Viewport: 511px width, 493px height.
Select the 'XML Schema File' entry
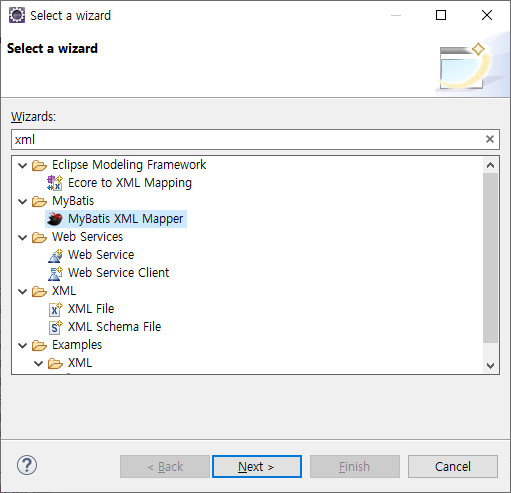114,327
